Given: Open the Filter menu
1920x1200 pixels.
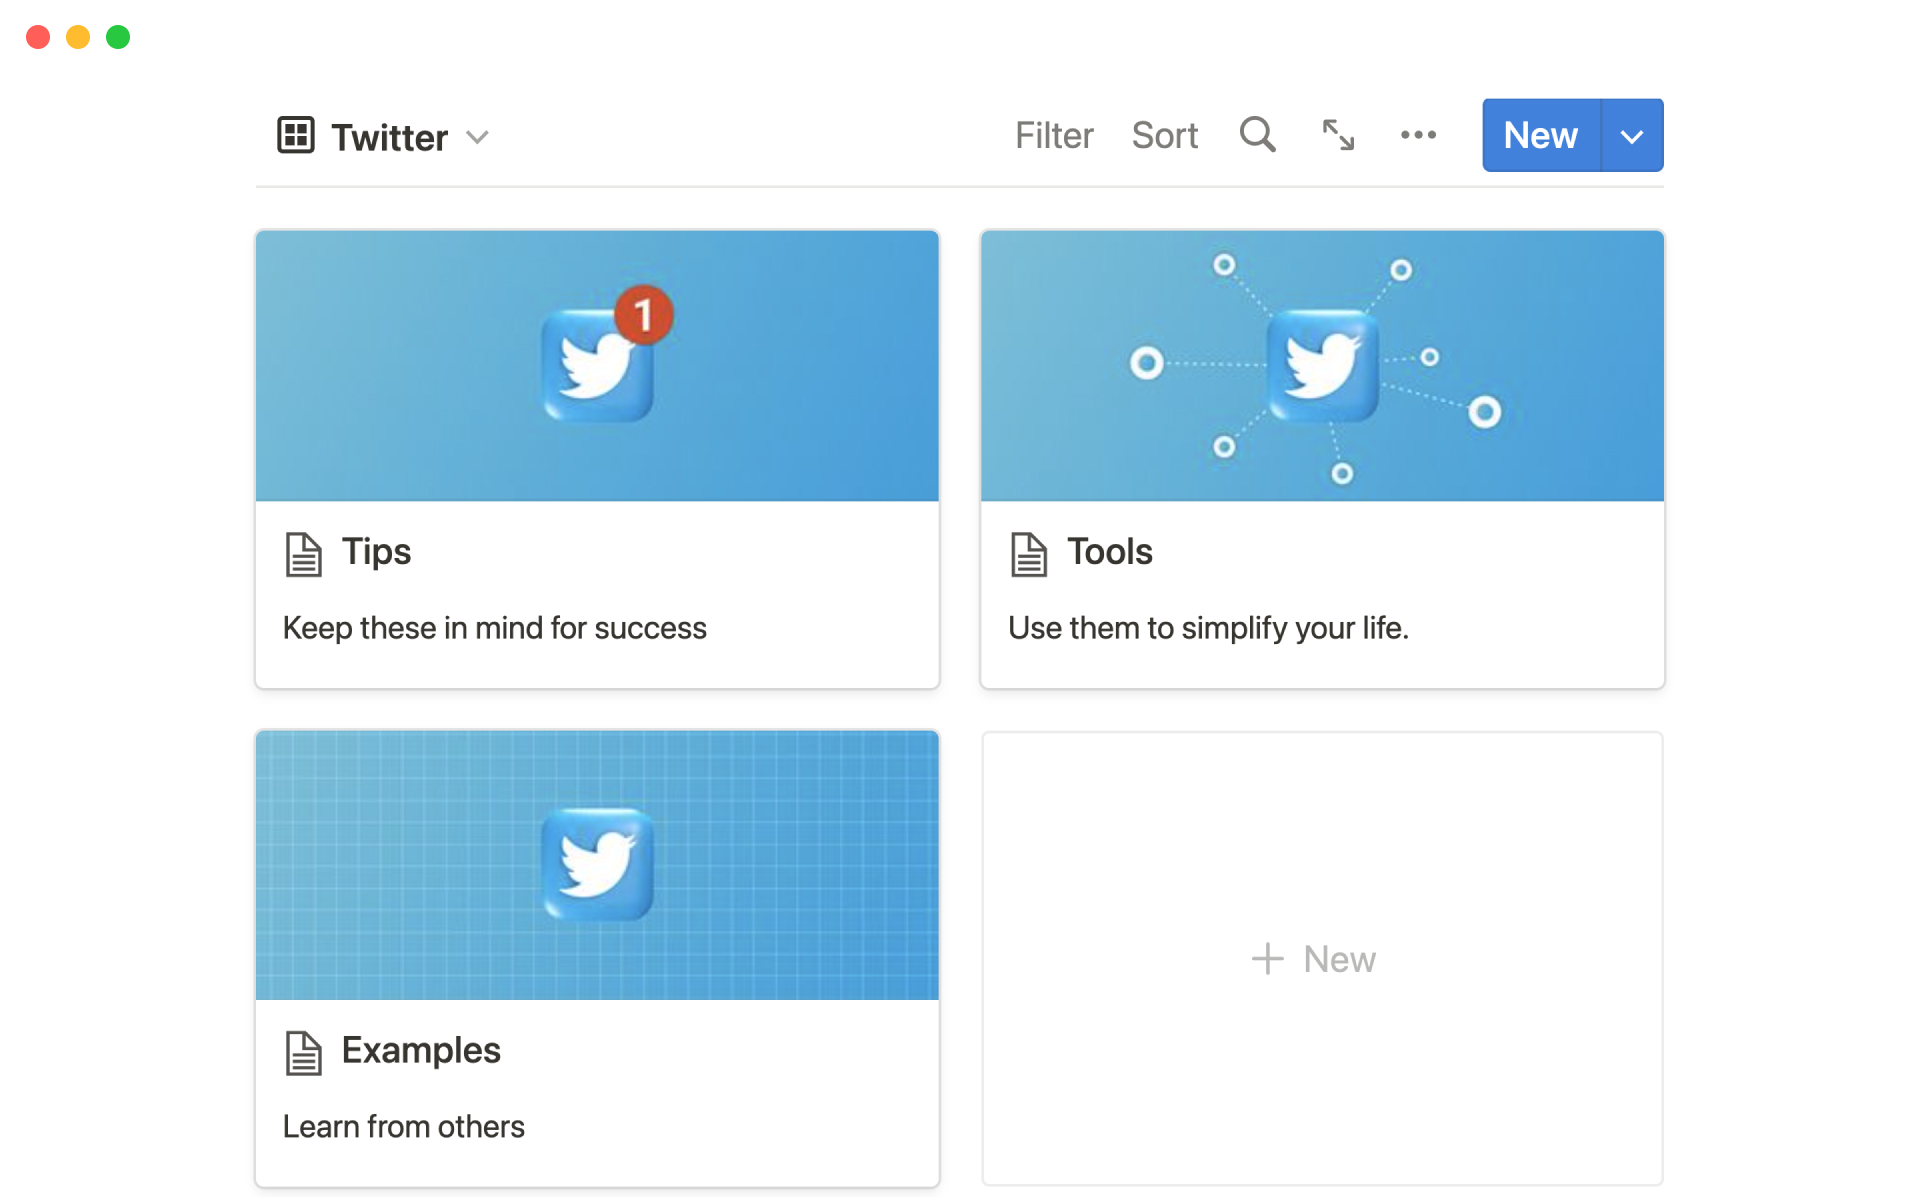Looking at the screenshot, I should tap(1054, 135).
